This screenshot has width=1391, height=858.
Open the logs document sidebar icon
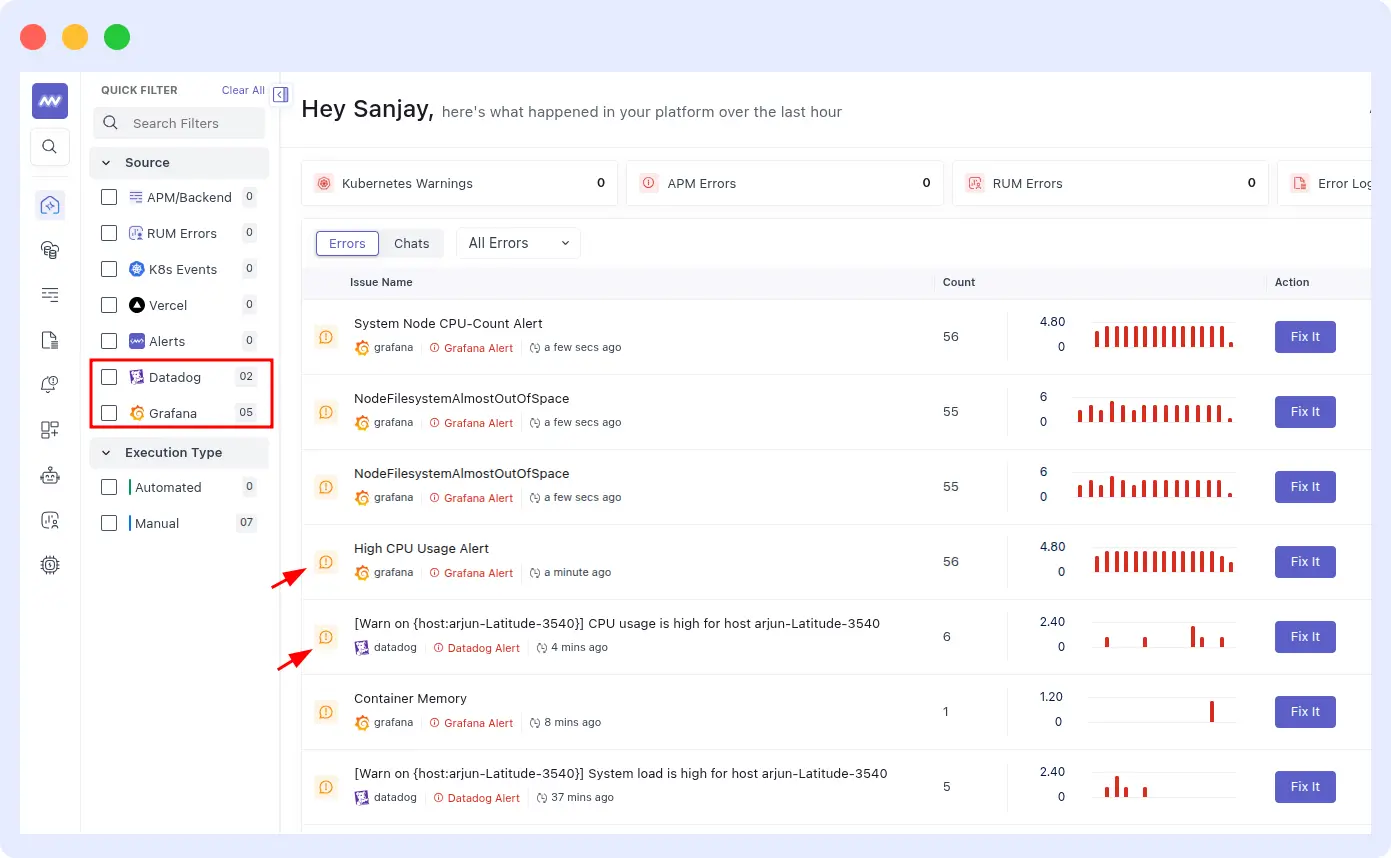(50, 340)
